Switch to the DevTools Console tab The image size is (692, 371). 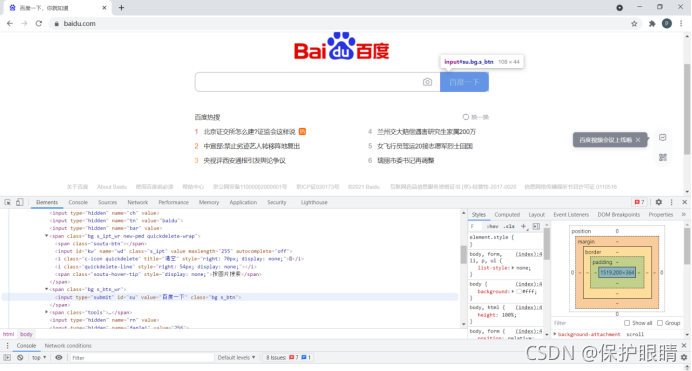(78, 202)
